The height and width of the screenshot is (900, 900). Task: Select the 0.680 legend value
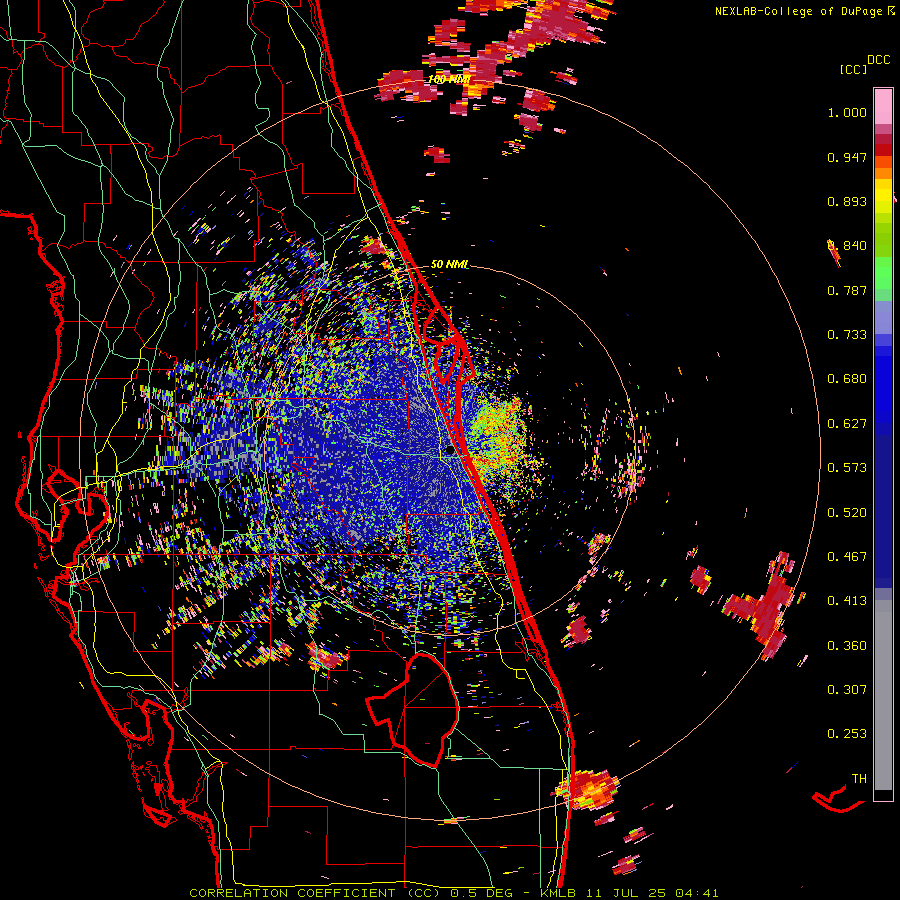pyautogui.click(x=847, y=379)
